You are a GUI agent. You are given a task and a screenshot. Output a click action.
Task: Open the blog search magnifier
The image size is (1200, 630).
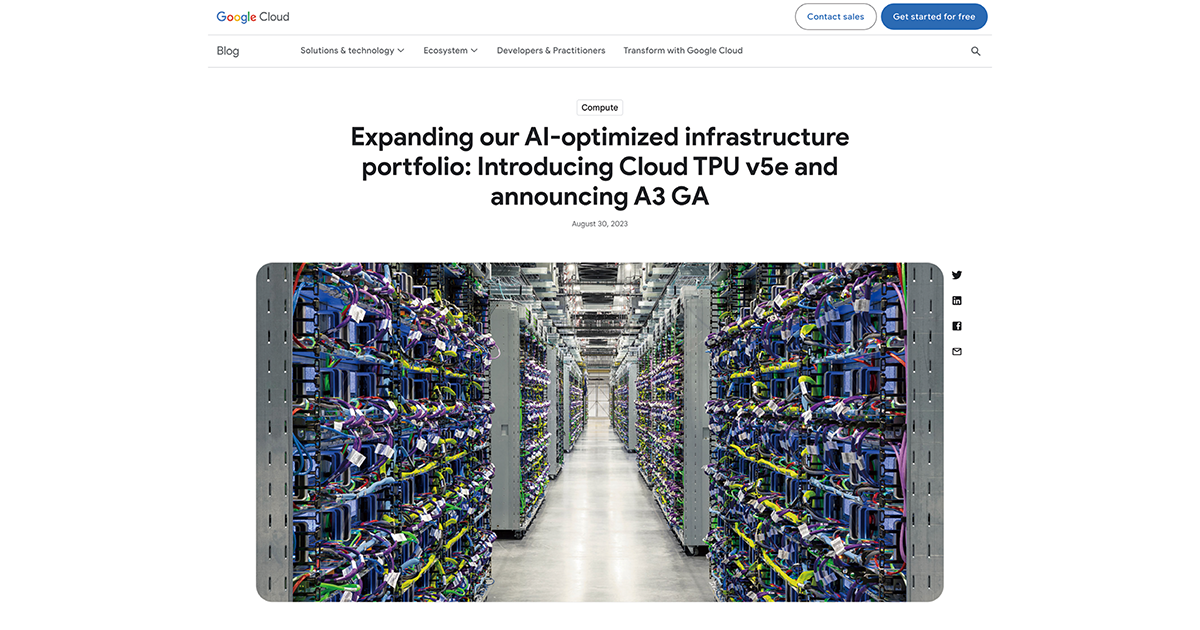976,51
